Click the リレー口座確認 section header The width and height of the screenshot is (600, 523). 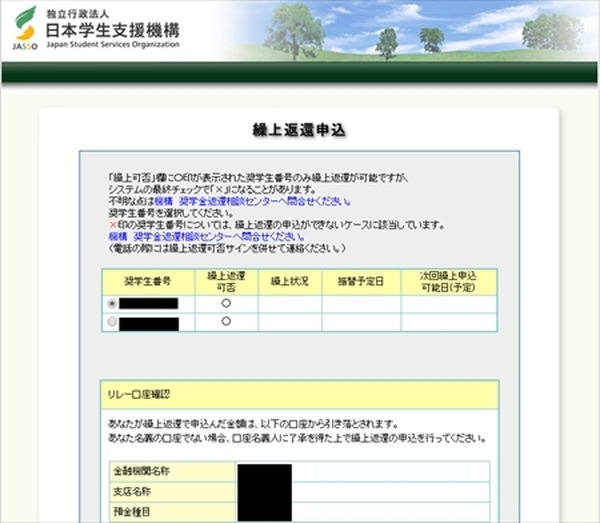[300, 395]
